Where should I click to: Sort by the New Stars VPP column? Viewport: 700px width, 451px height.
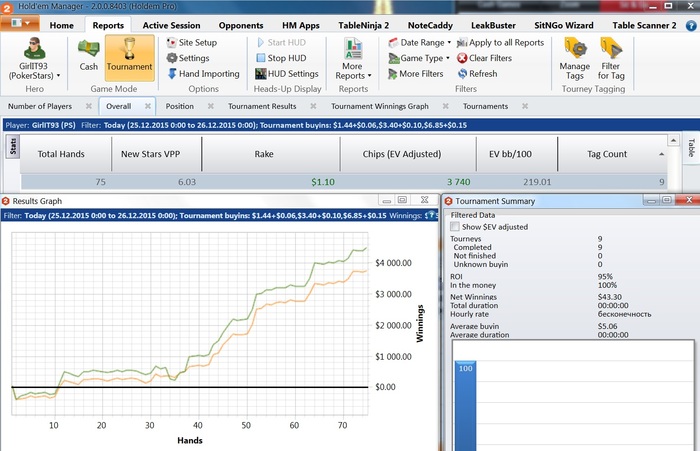[156, 154]
